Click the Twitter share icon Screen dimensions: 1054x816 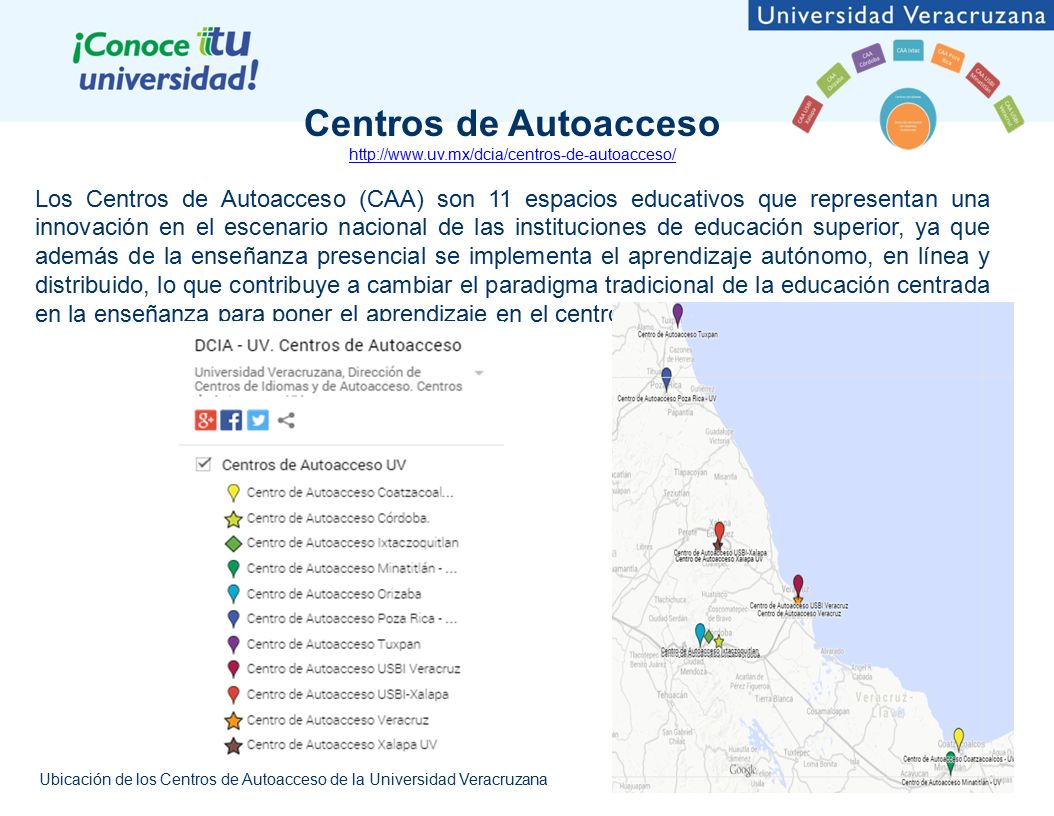pos(257,420)
